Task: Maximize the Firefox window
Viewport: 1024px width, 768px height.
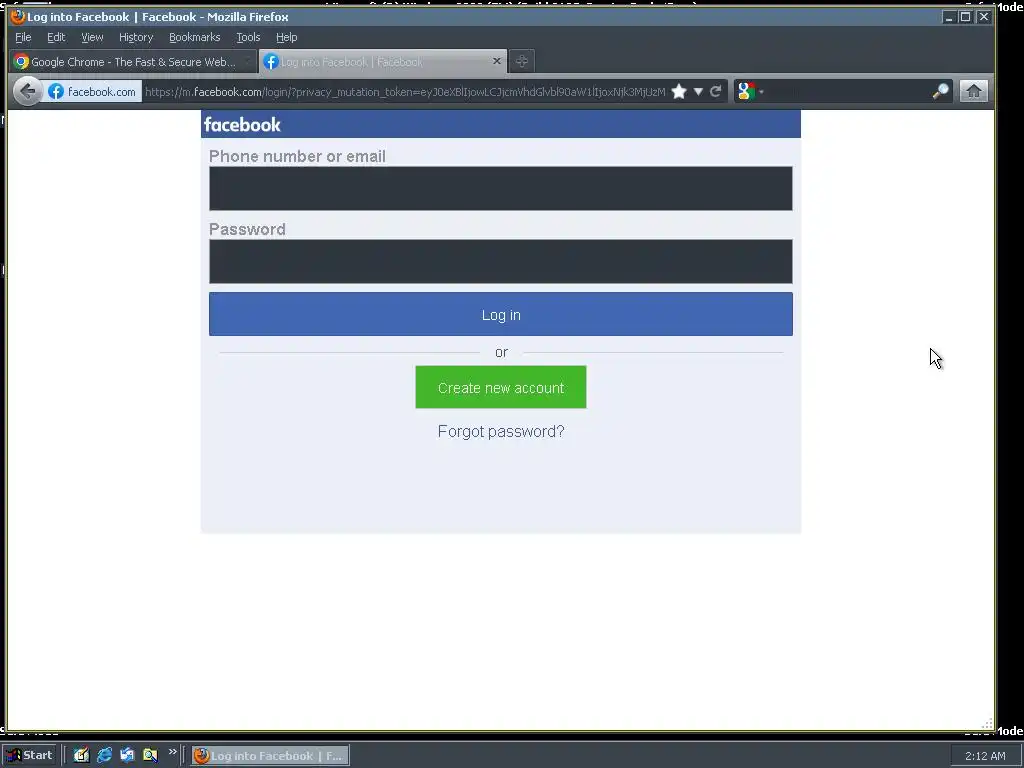Action: pos(966,17)
